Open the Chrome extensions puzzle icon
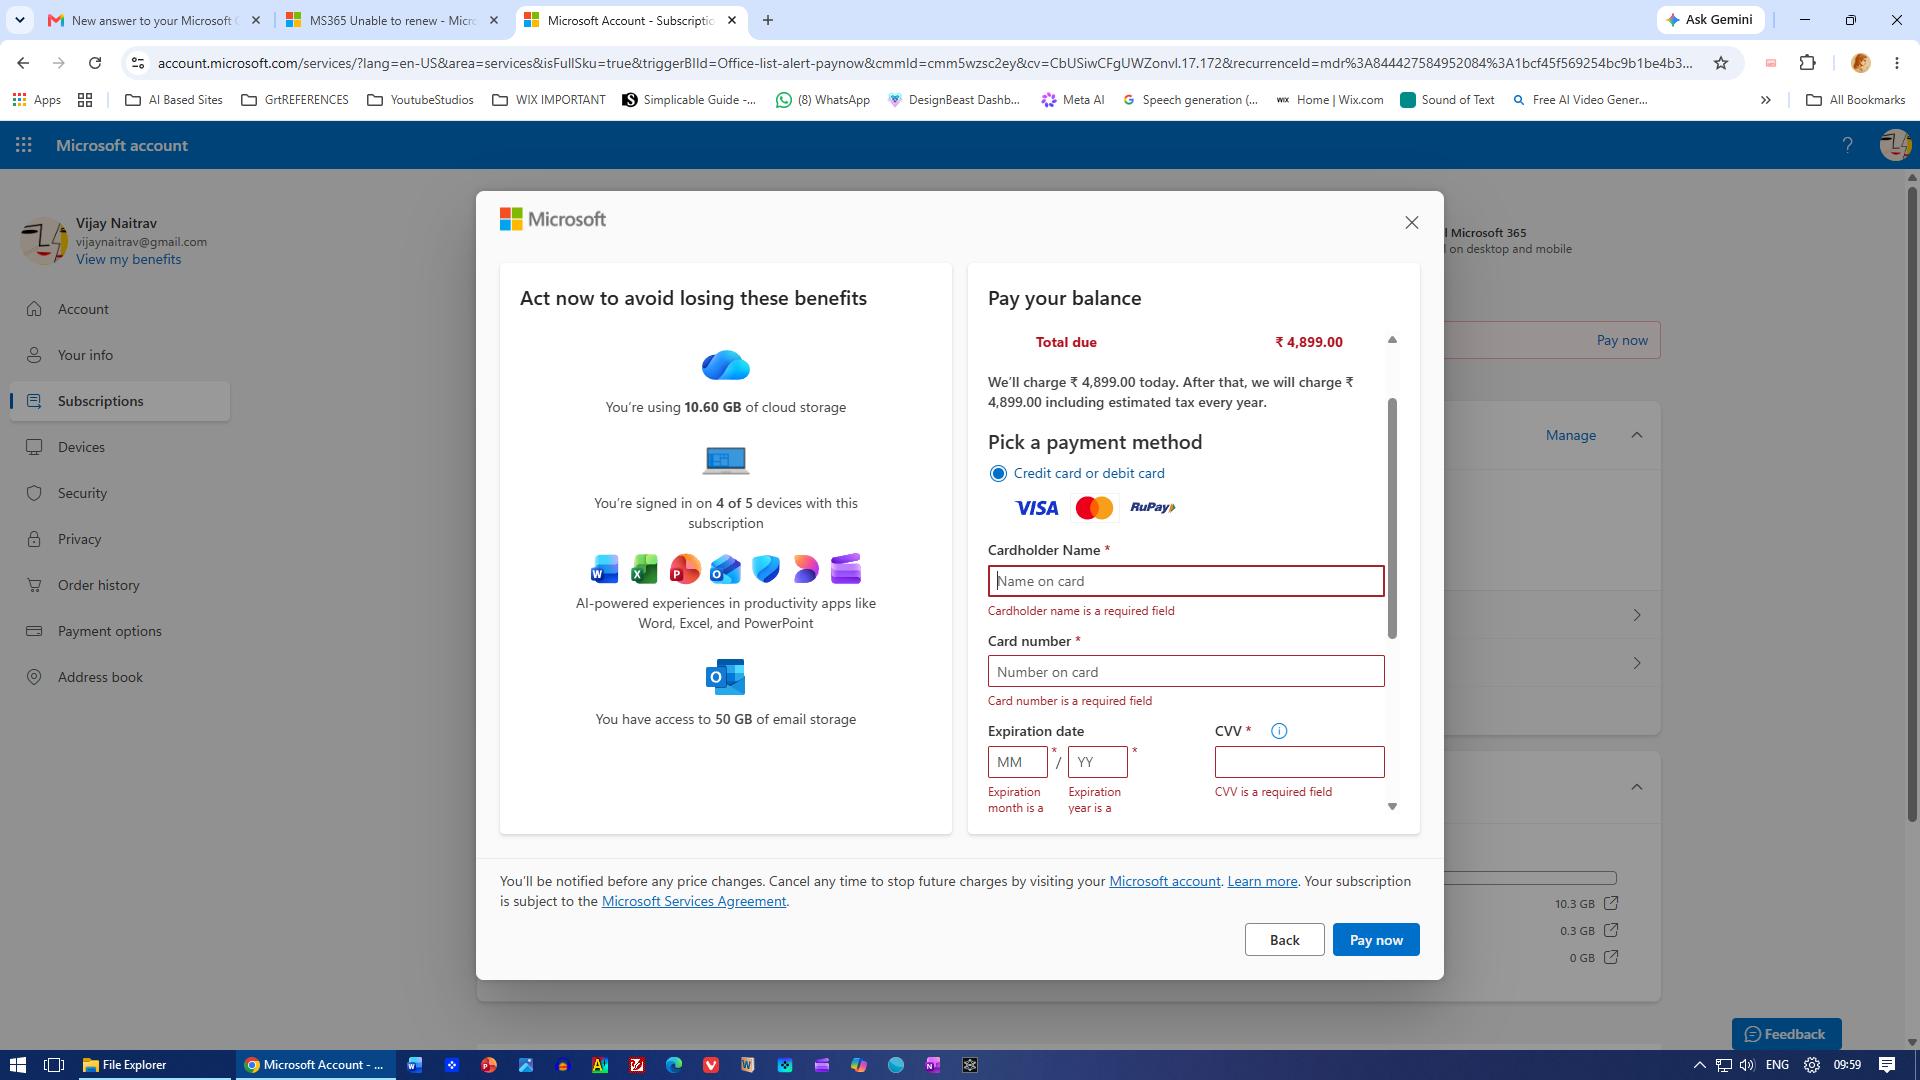The width and height of the screenshot is (1920, 1080). (x=1807, y=63)
